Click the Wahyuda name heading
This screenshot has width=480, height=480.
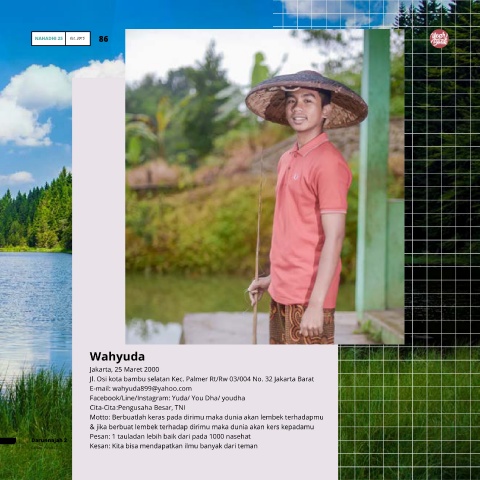click(x=117, y=356)
